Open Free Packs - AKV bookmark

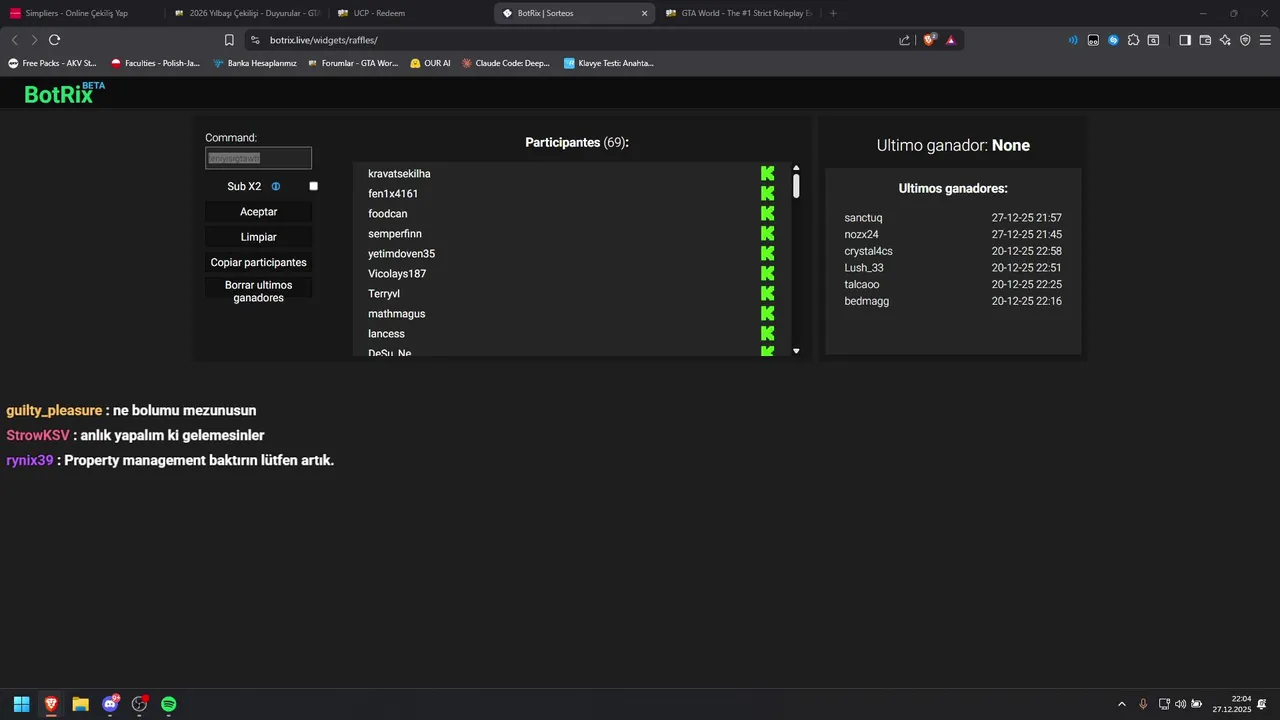(53, 63)
